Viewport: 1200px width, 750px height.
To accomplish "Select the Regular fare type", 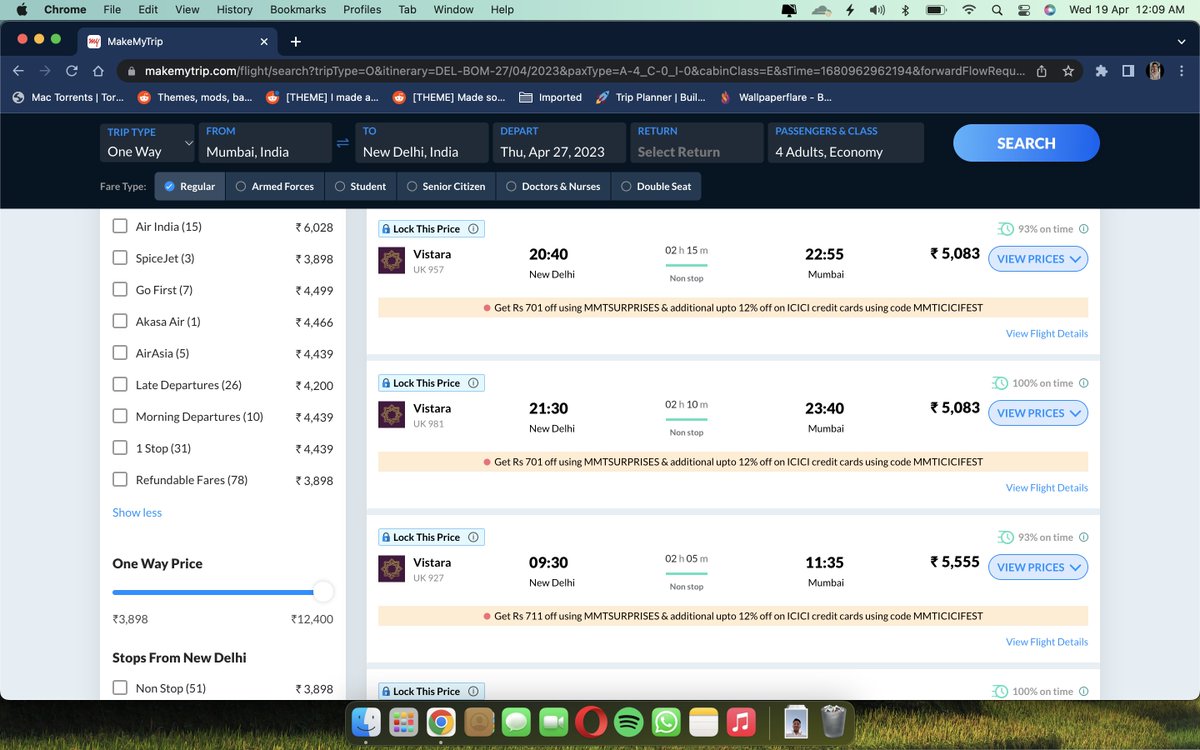I will (x=190, y=186).
